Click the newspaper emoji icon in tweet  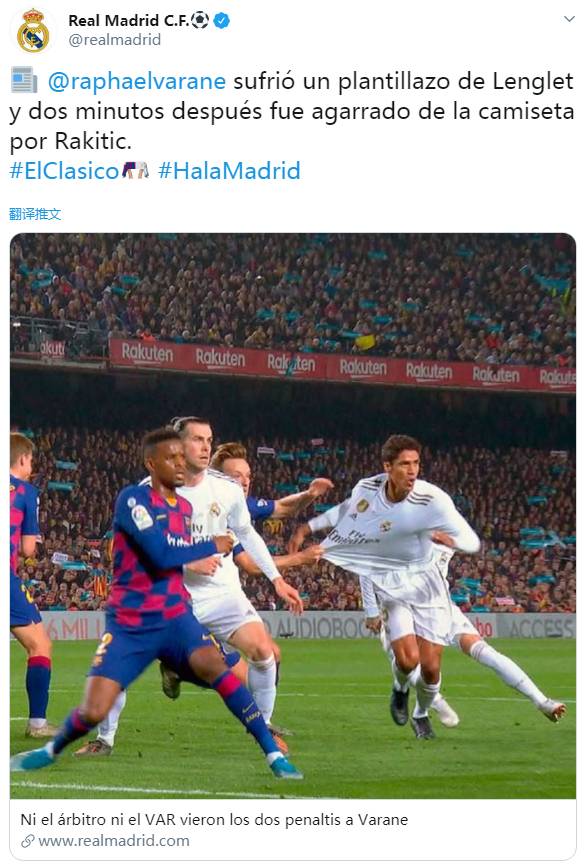point(24,80)
